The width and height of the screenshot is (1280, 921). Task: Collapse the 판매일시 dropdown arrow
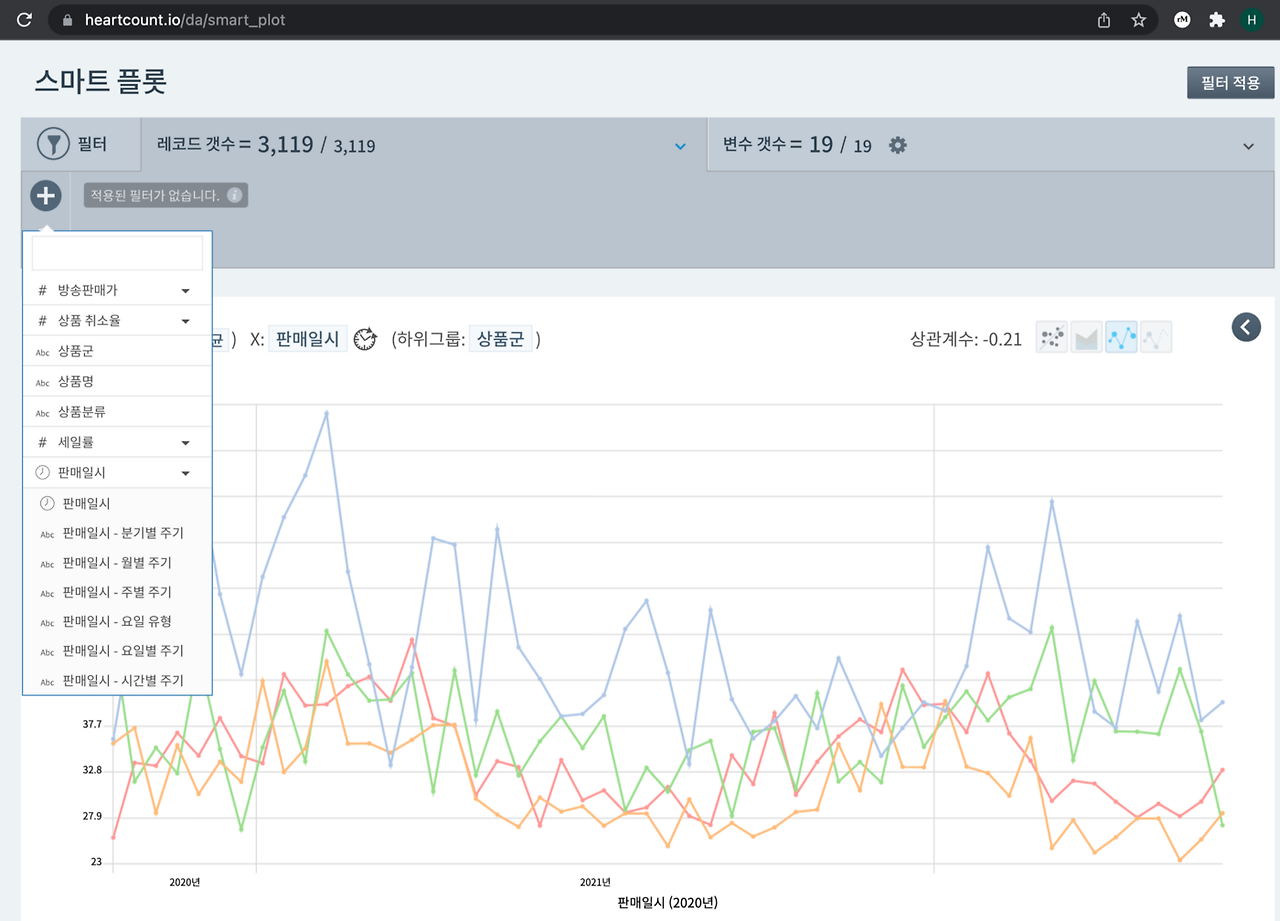tap(186, 473)
